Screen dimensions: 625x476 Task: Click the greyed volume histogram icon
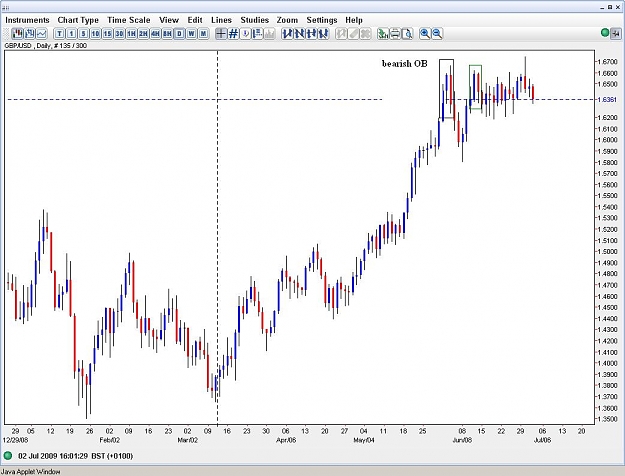269,34
